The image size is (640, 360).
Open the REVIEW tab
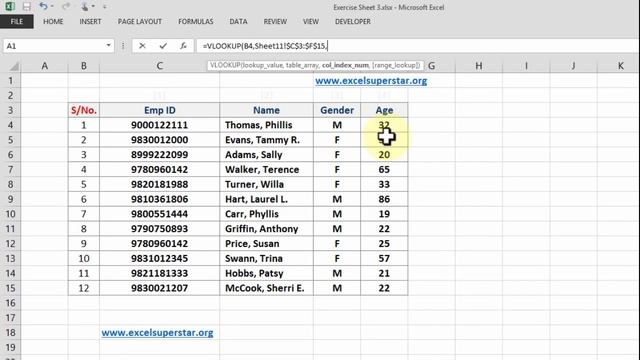coord(275,22)
